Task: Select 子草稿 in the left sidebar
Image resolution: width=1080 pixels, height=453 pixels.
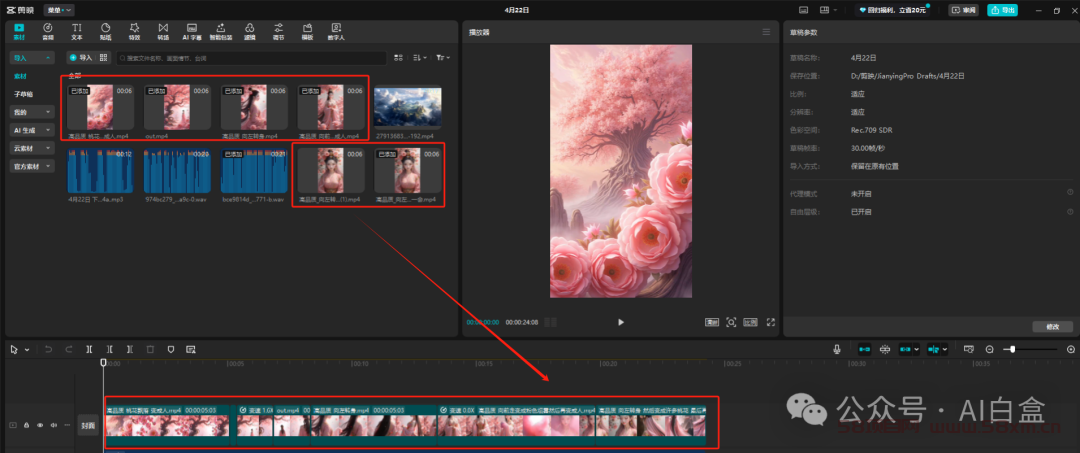Action: pyautogui.click(x=23, y=94)
